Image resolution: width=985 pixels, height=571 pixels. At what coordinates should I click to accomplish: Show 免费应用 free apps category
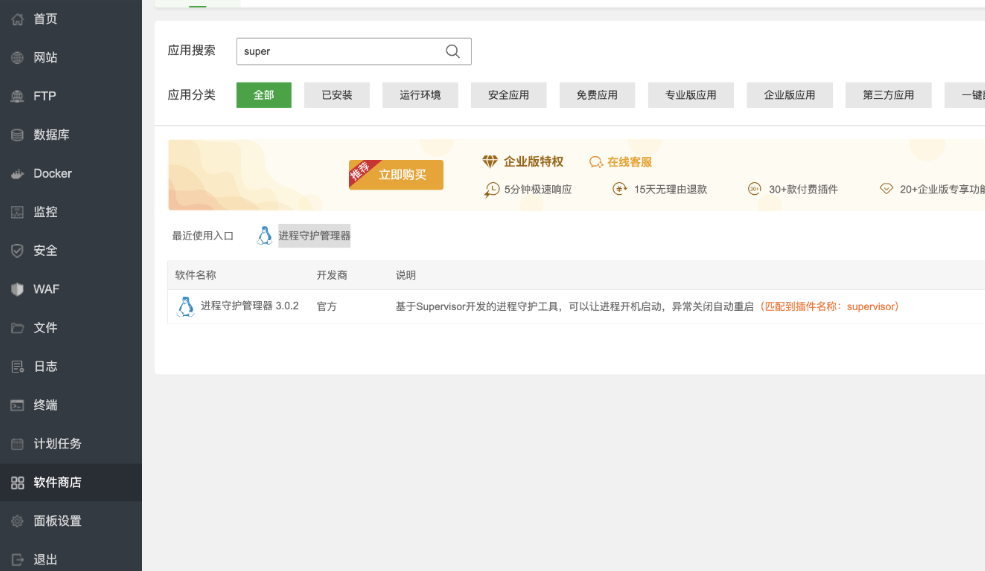coord(597,95)
